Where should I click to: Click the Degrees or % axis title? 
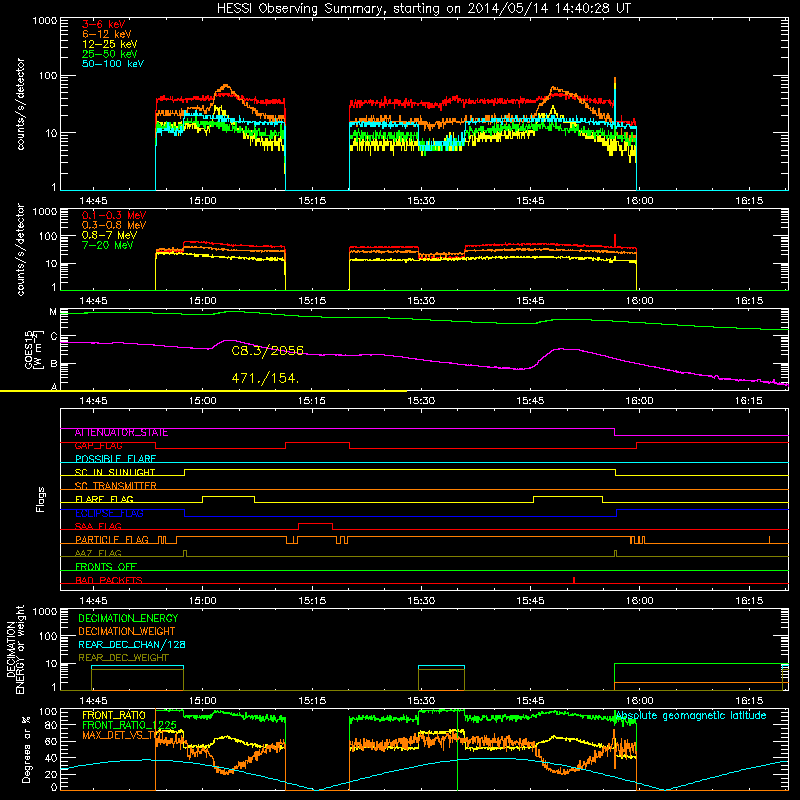(x=26, y=749)
